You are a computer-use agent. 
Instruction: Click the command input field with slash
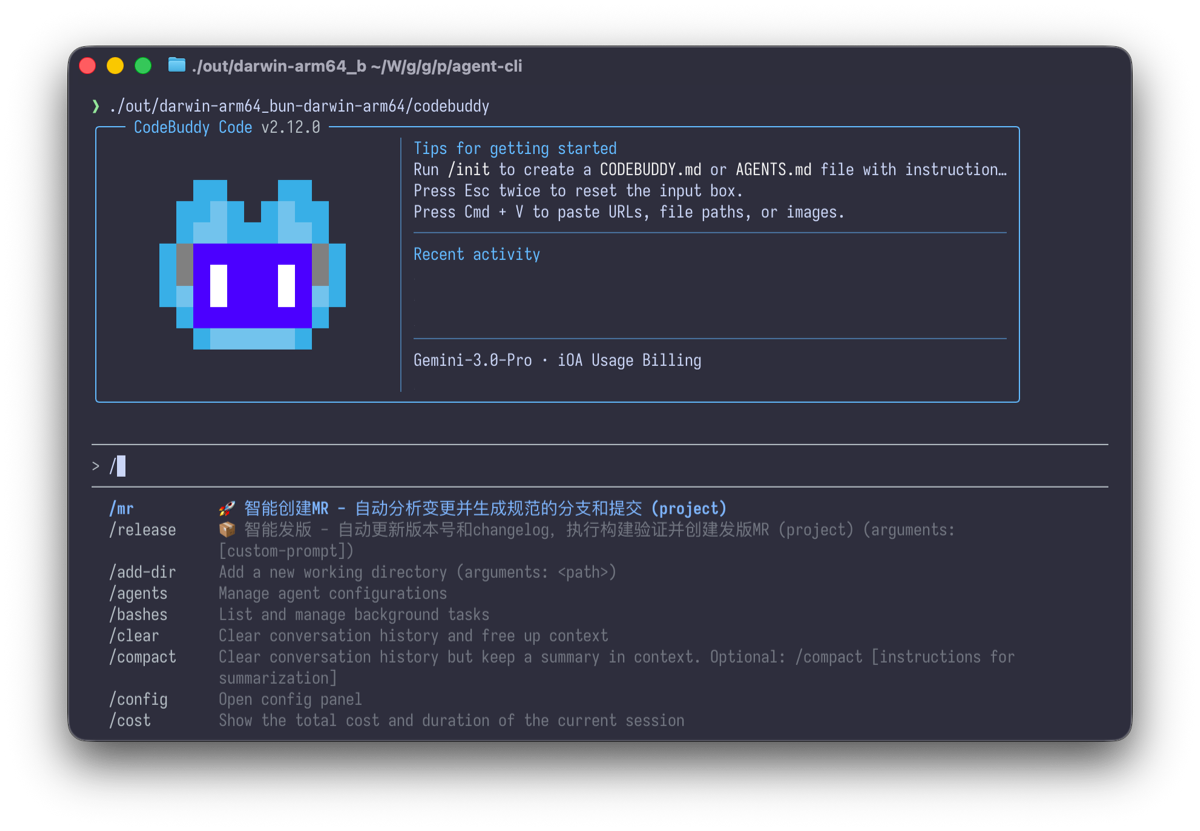(600, 466)
